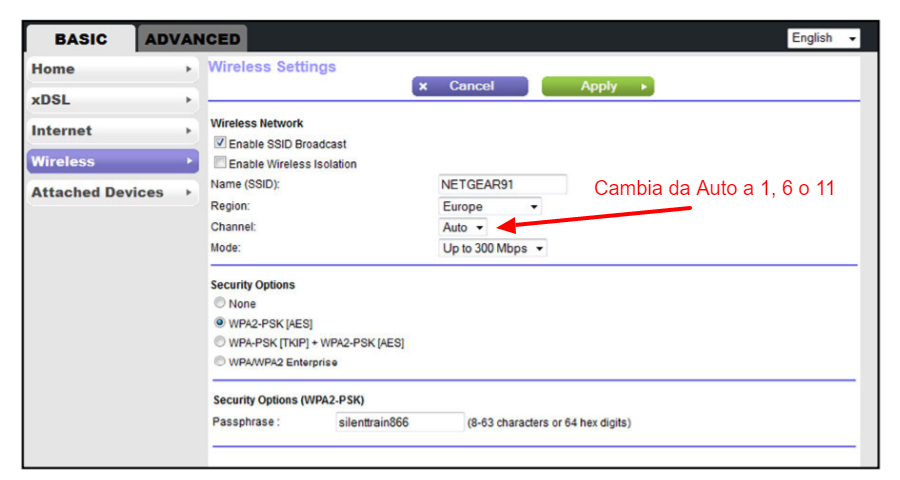This screenshot has height=480, width=900.
Task: Click the arrow beside xDSL menu item
Action: point(188,100)
